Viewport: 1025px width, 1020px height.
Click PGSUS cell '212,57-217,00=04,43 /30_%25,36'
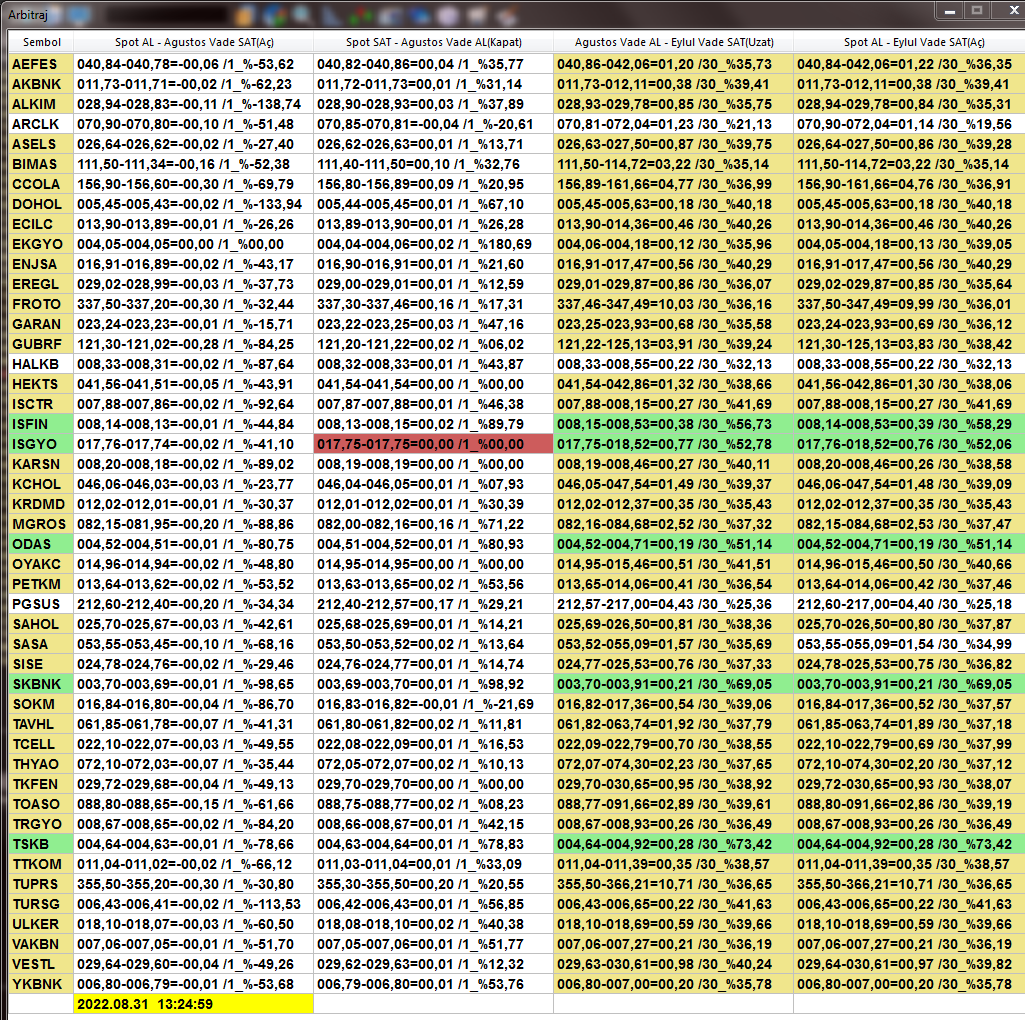pos(673,604)
